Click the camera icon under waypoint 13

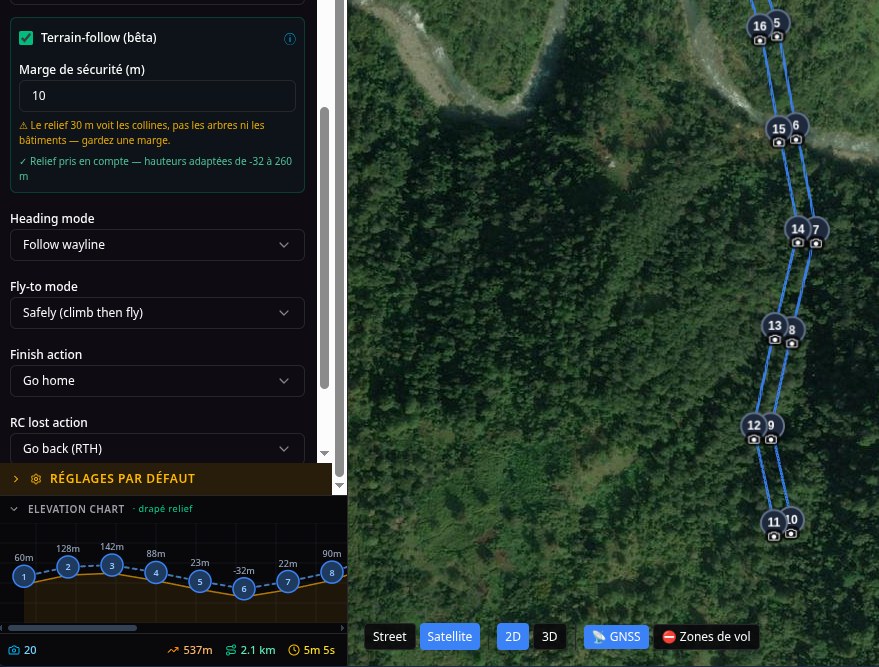775,340
